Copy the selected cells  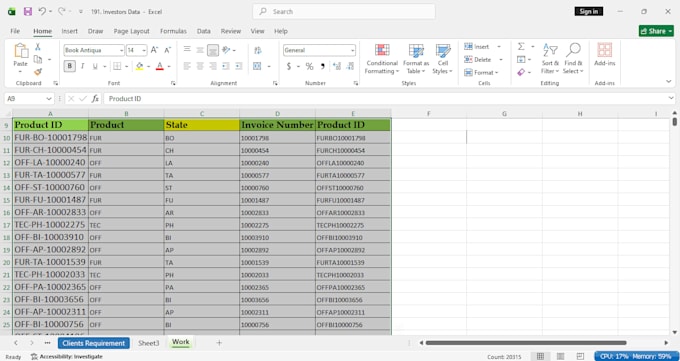coord(38,59)
